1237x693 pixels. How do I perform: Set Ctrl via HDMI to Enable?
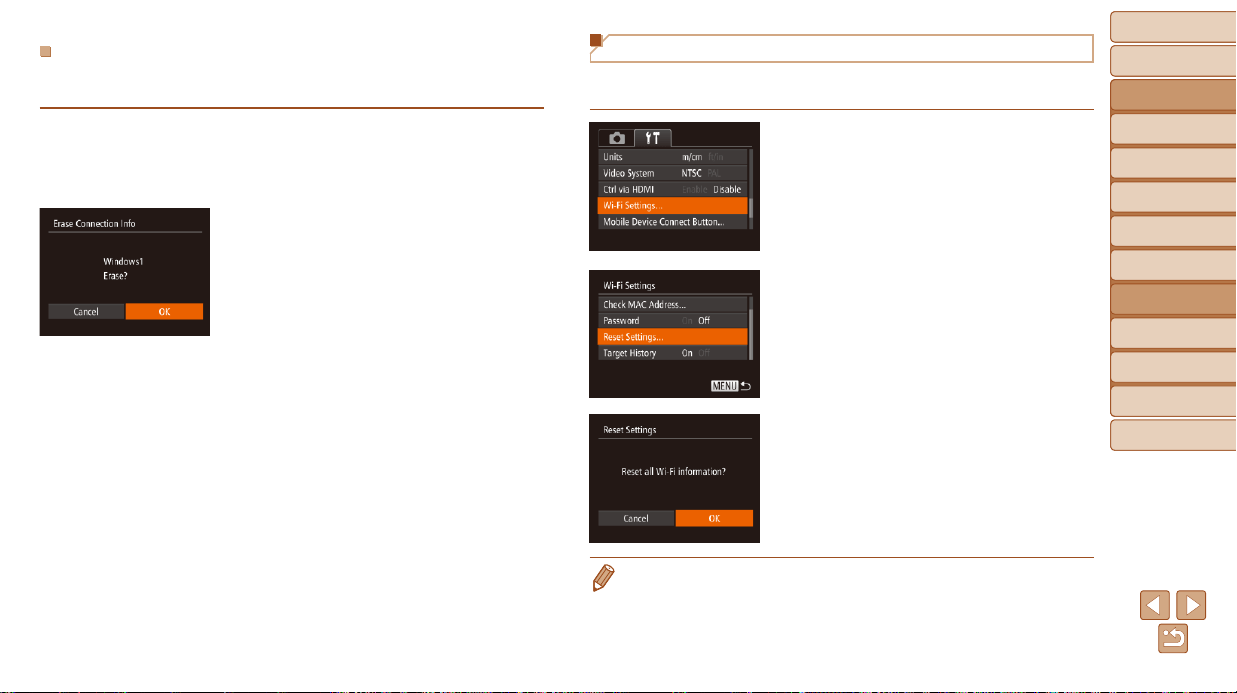(695, 189)
